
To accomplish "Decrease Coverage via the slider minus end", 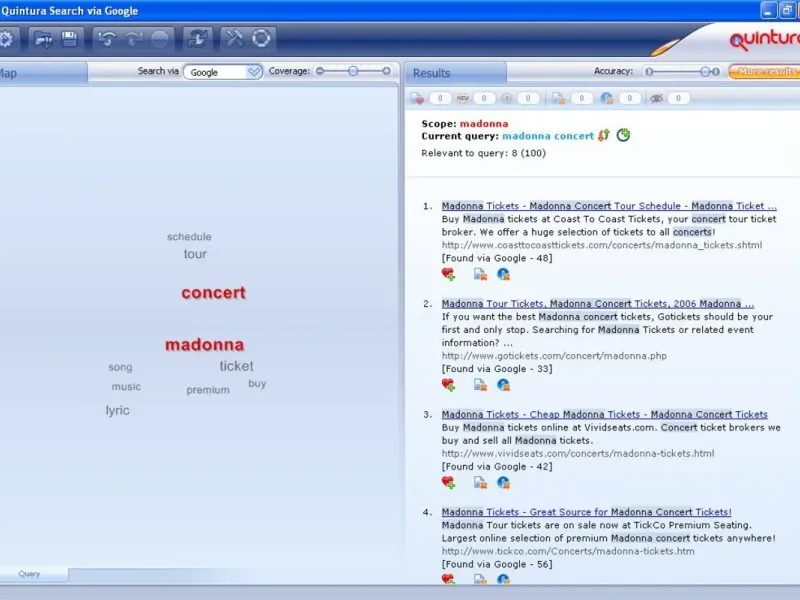I will [x=320, y=71].
